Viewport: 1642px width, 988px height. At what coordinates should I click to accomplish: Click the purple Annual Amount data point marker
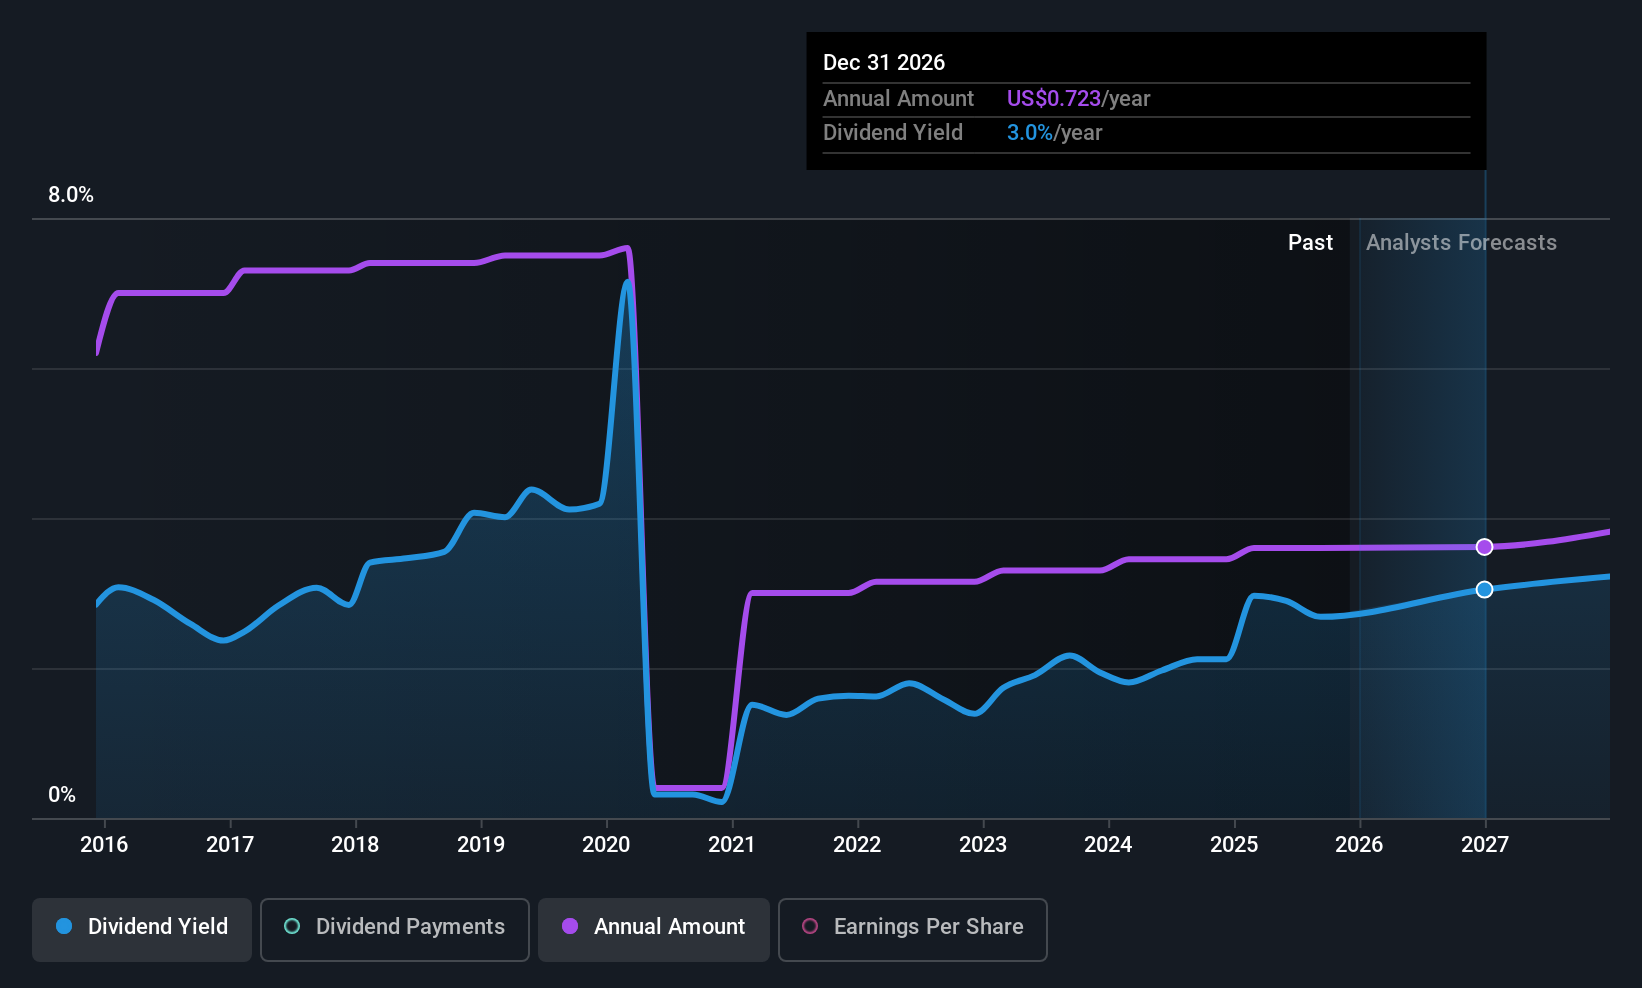coord(1484,547)
